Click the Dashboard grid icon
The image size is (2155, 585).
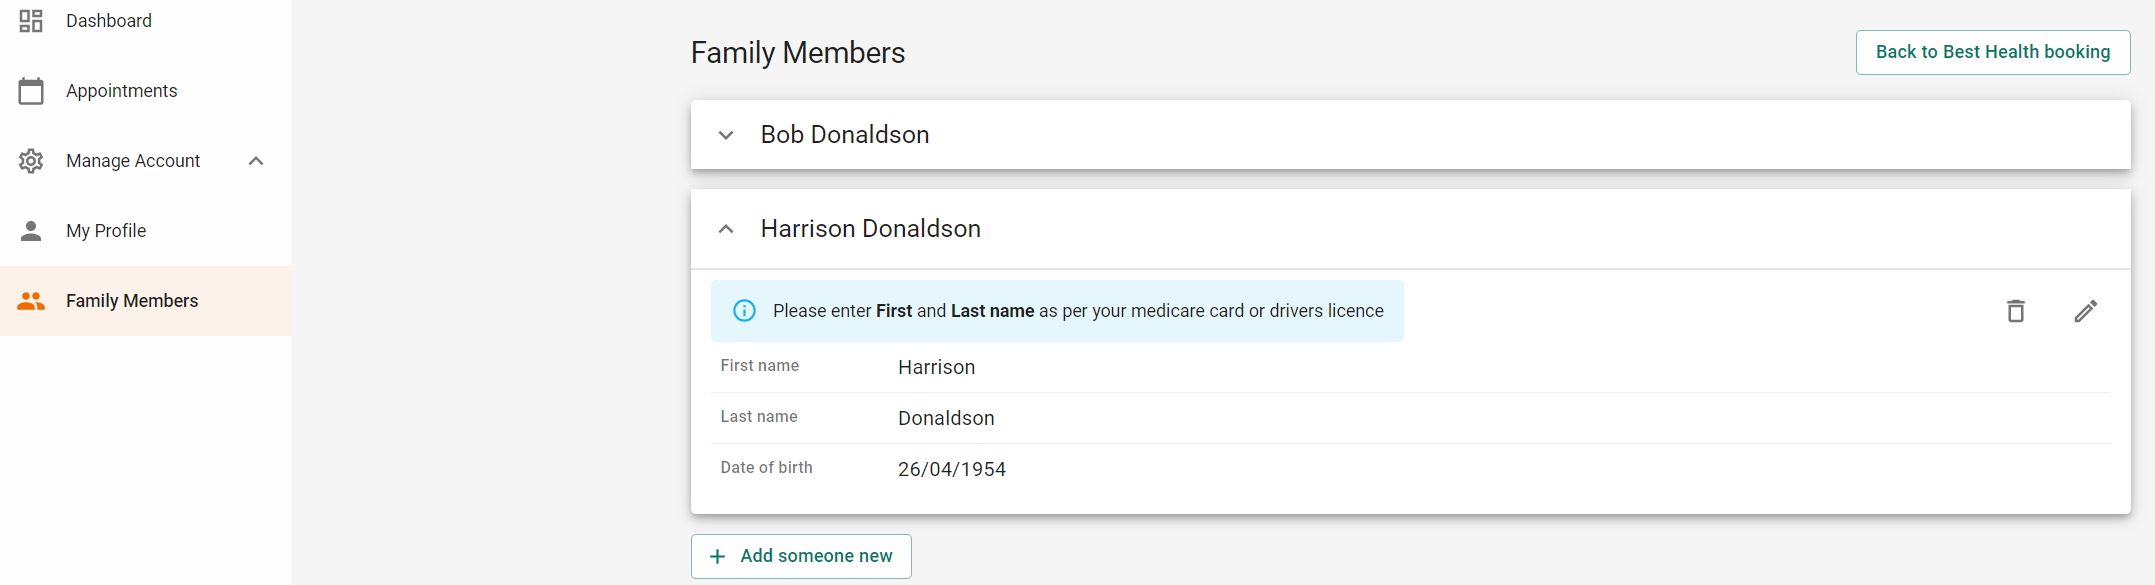[31, 21]
